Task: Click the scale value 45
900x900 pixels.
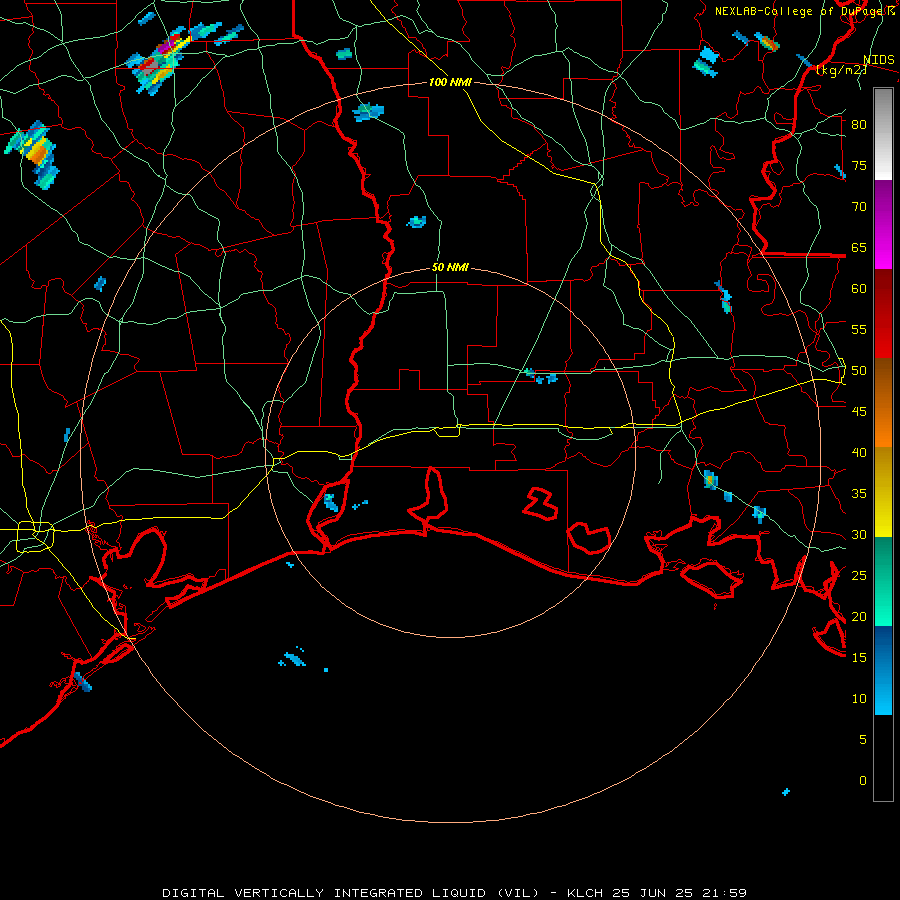Action: pyautogui.click(x=859, y=412)
